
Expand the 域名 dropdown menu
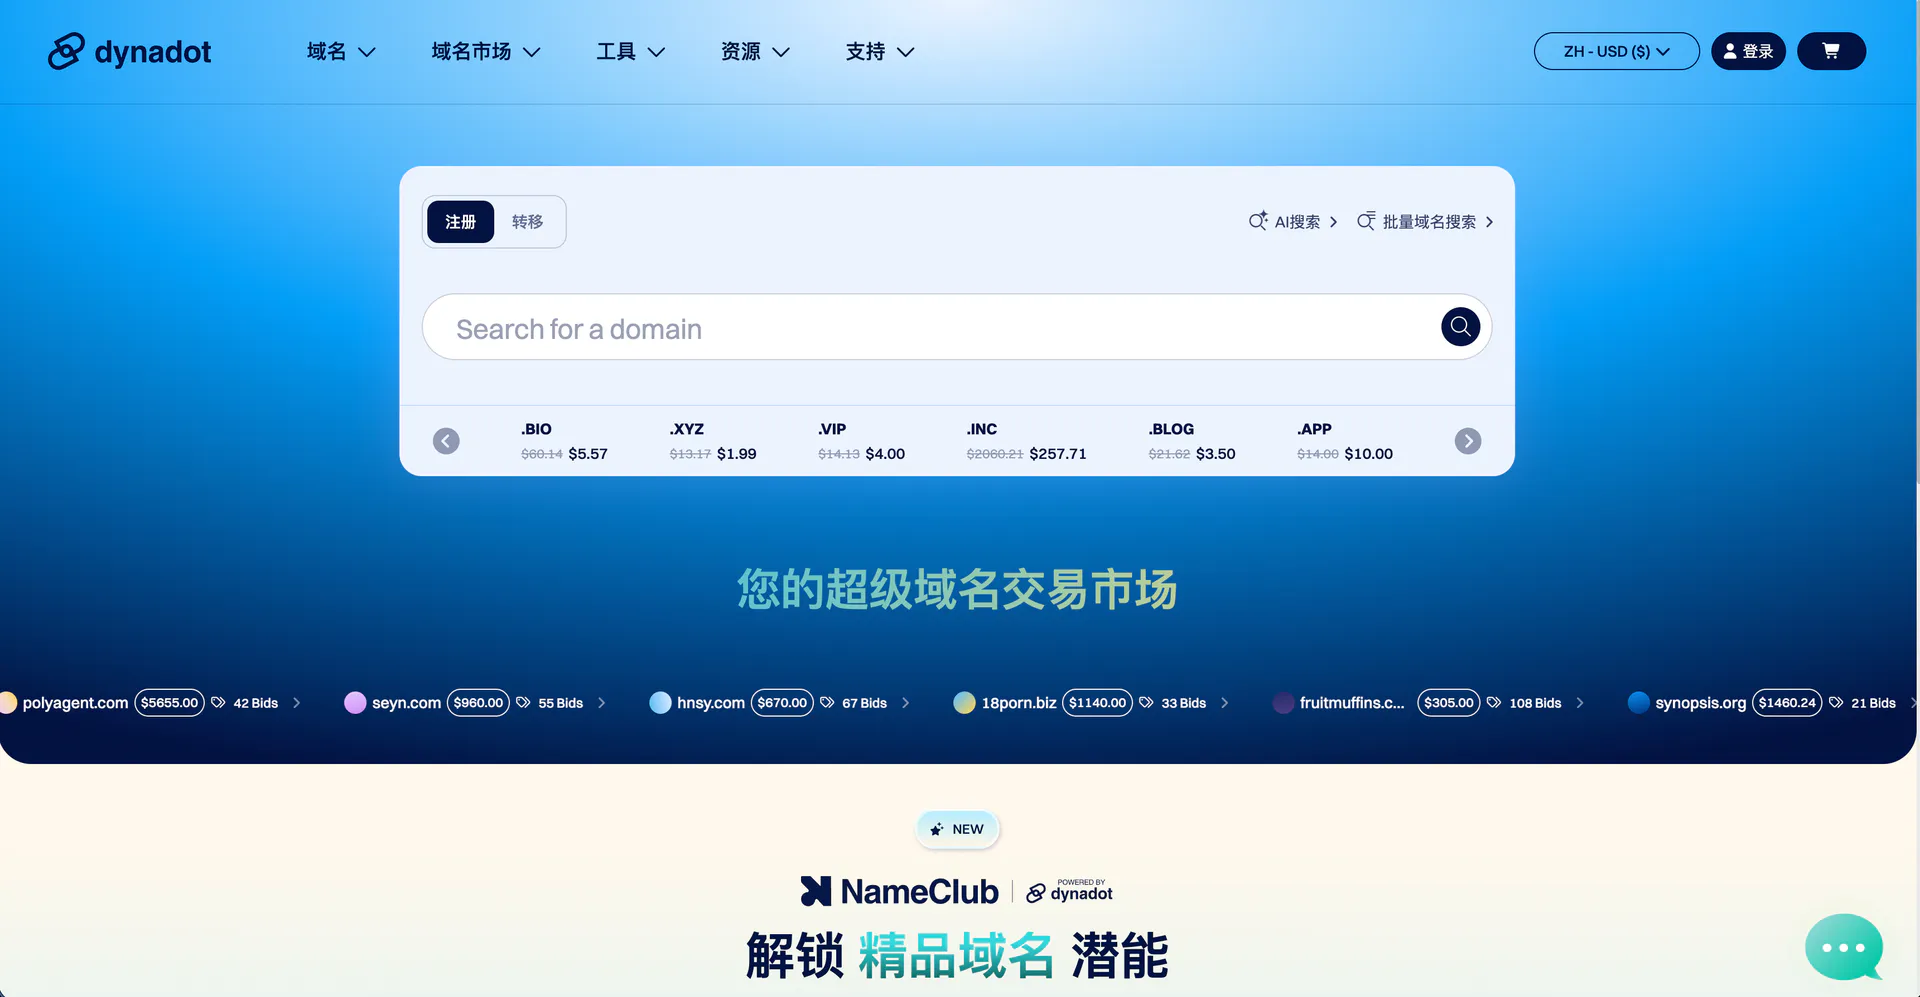(x=340, y=52)
